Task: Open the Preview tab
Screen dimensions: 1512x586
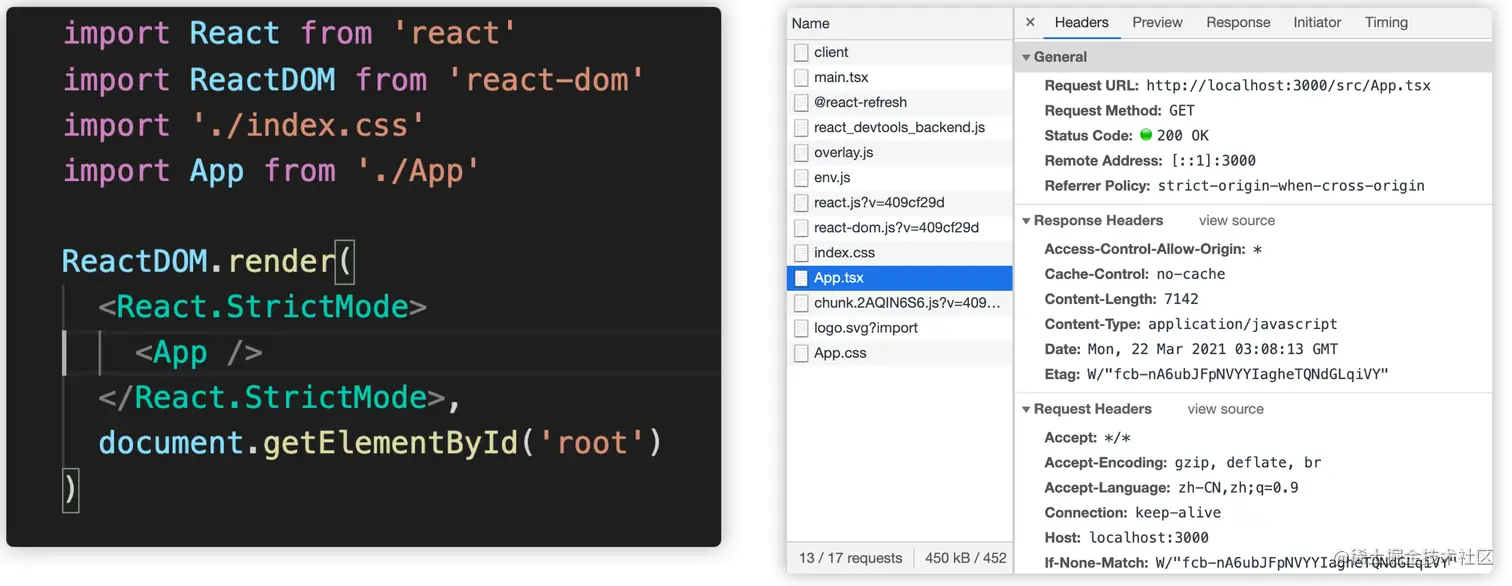Action: point(1157,22)
